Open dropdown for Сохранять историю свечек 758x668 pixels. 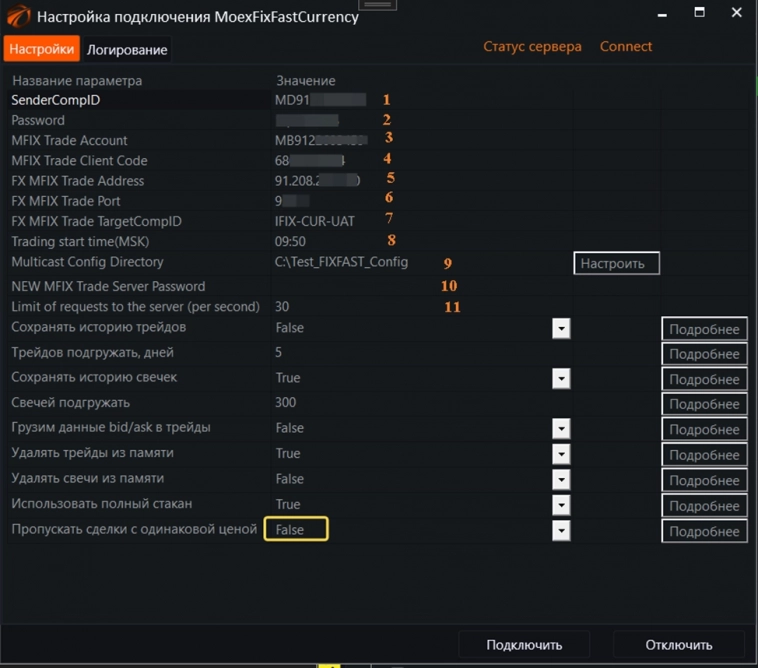pyautogui.click(x=561, y=379)
